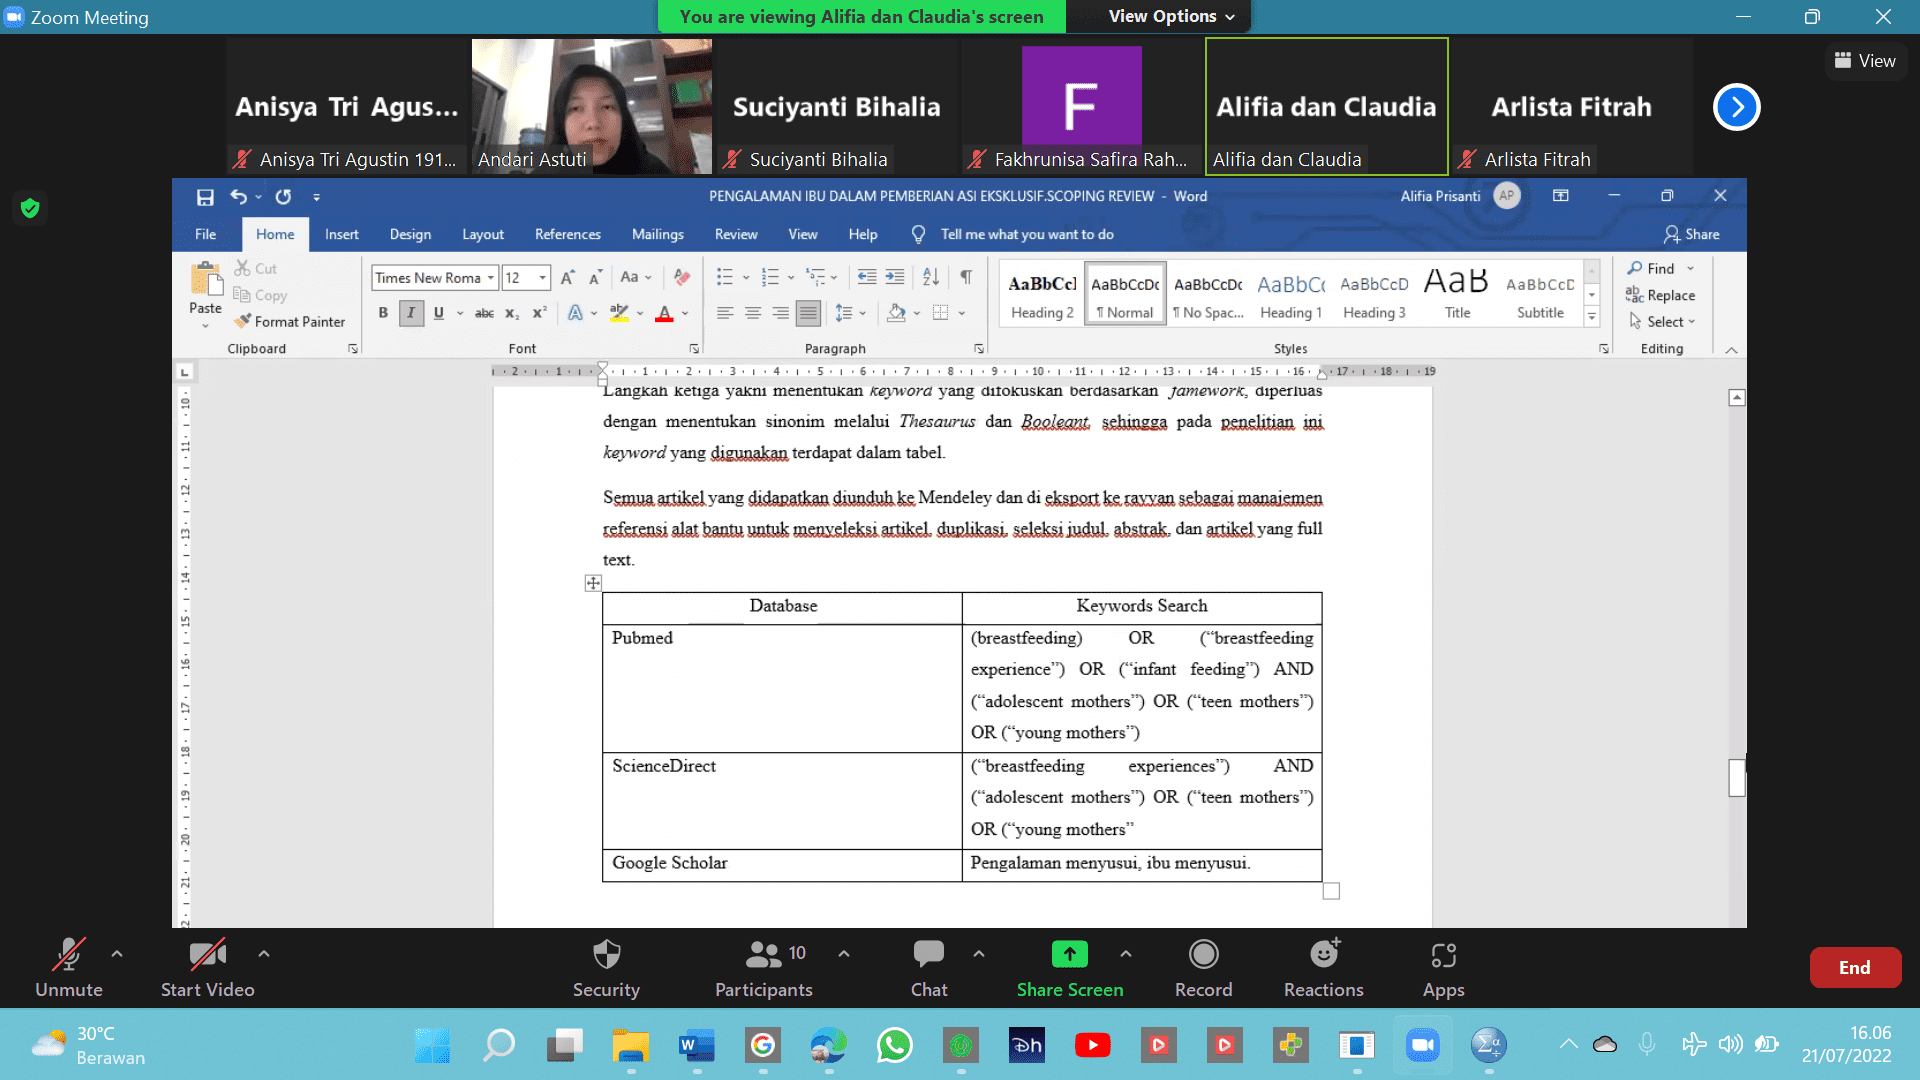Apply the Numbering list icon
Screen dimensions: 1920x1080
(769, 277)
